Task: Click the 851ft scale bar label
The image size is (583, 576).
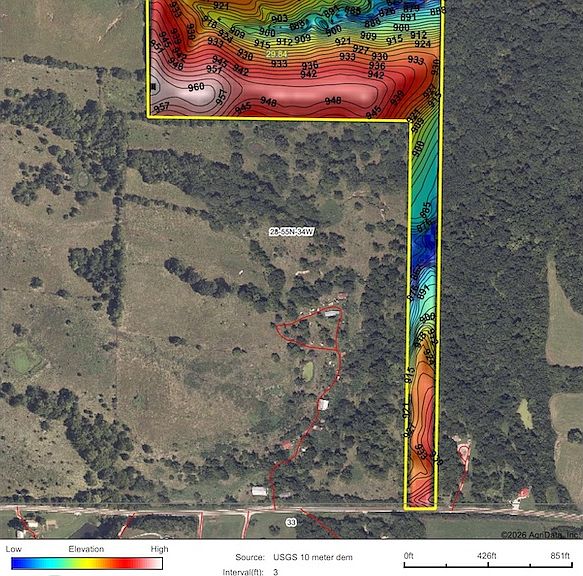Action: point(560,556)
